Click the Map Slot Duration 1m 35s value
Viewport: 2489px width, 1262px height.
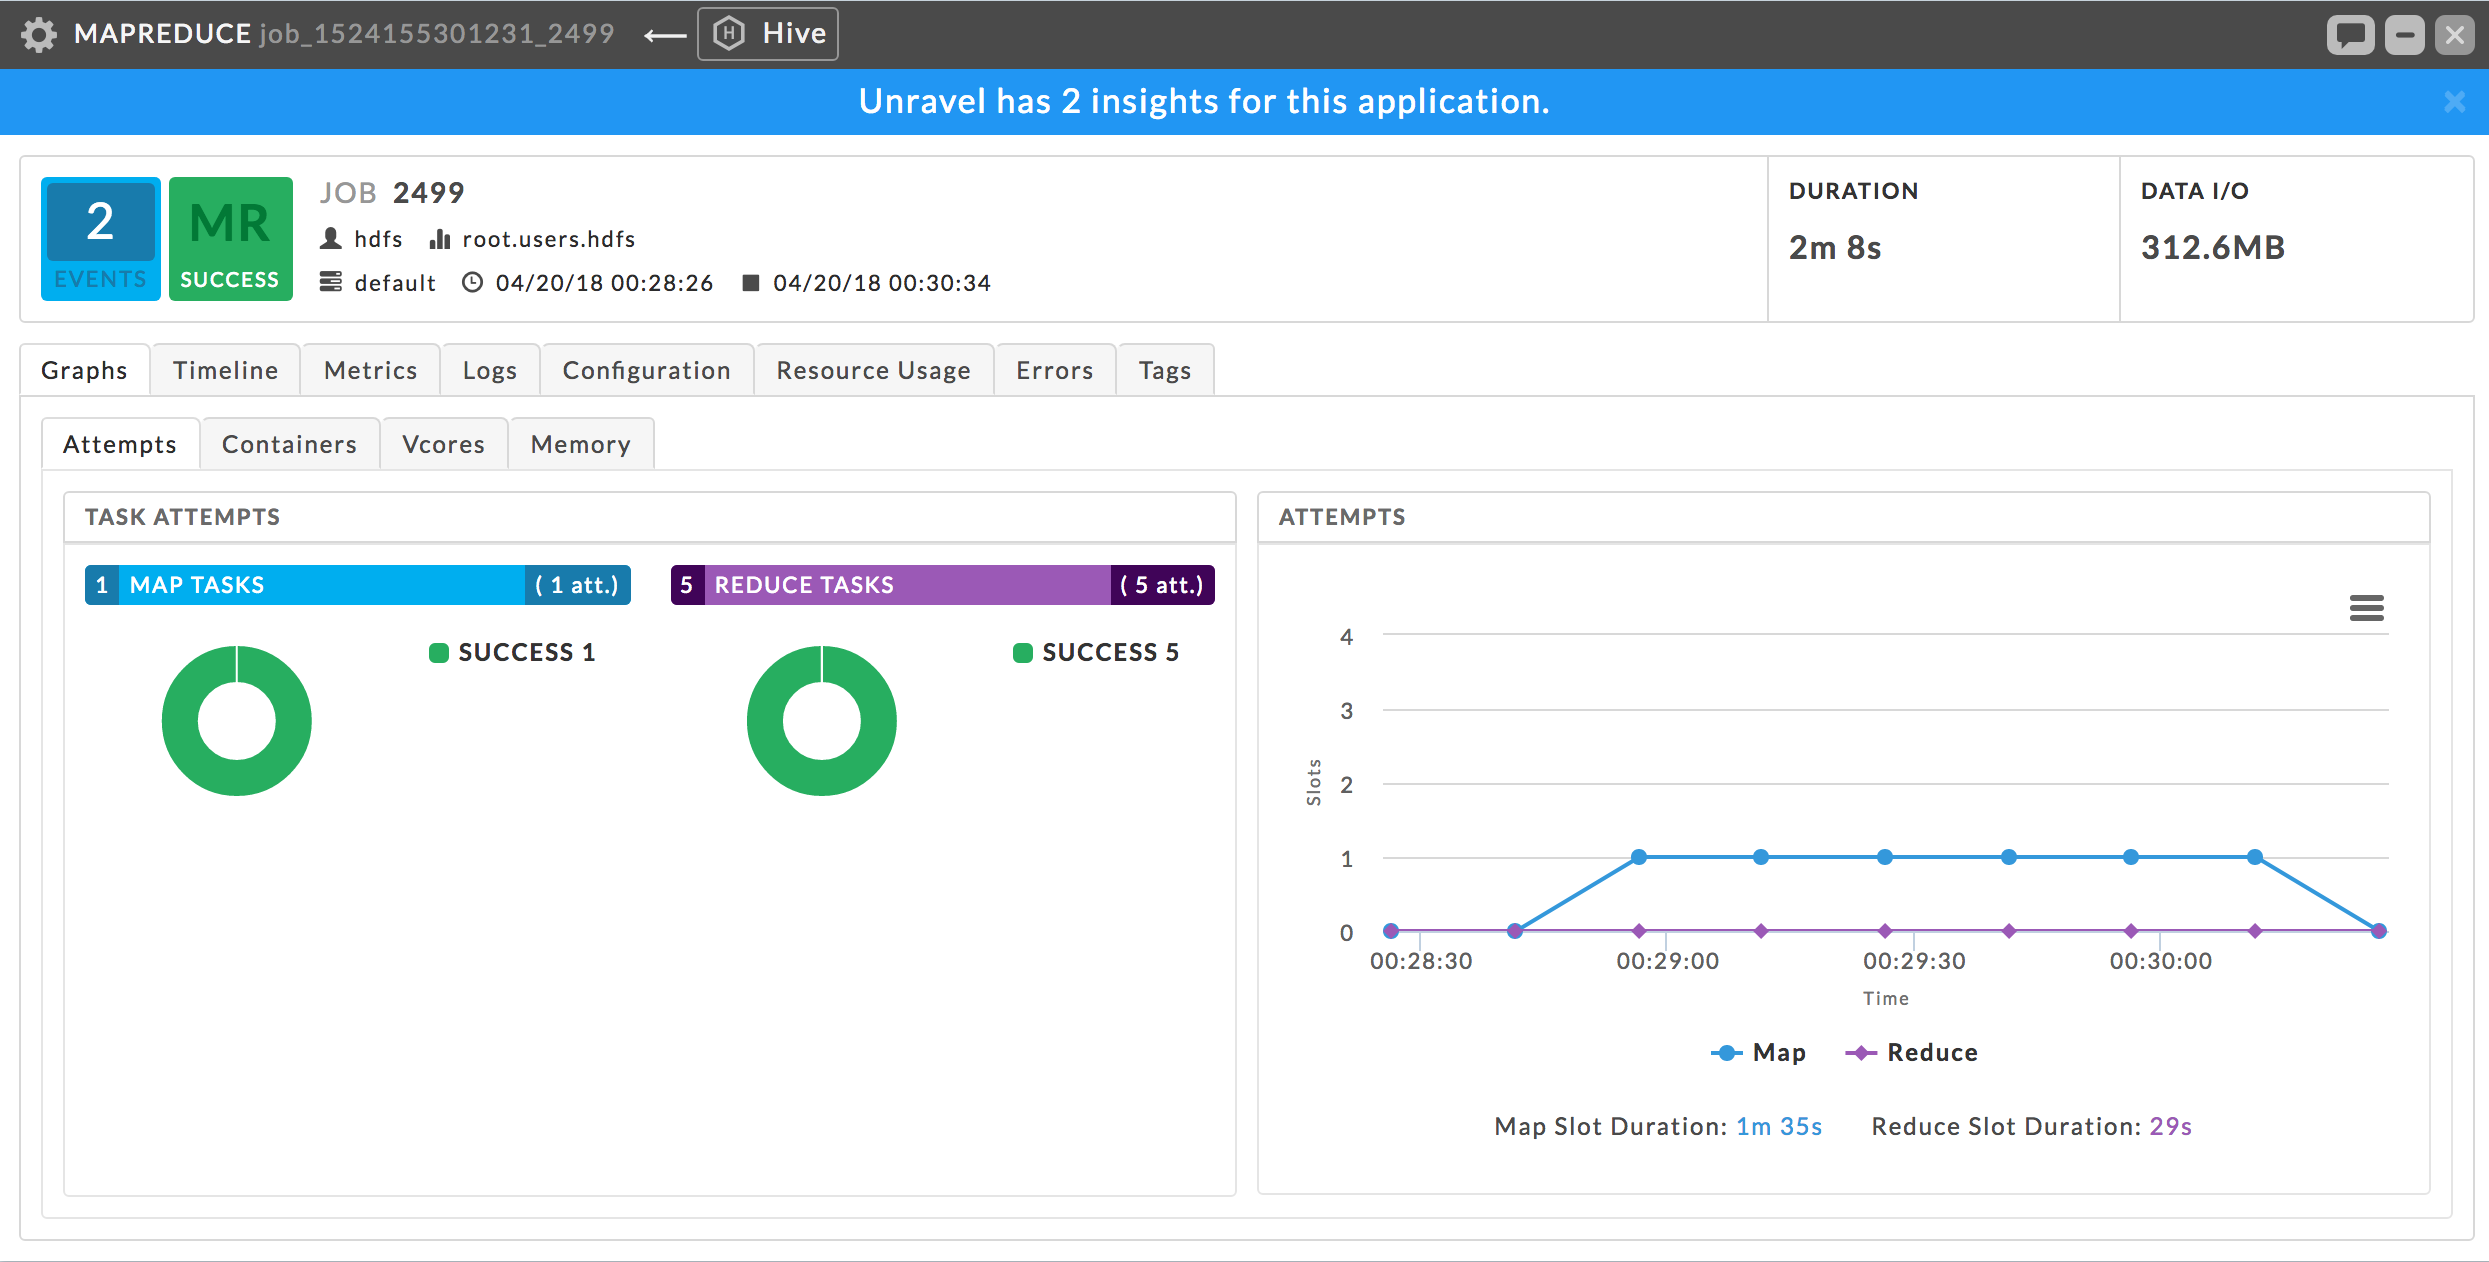(x=1779, y=1126)
